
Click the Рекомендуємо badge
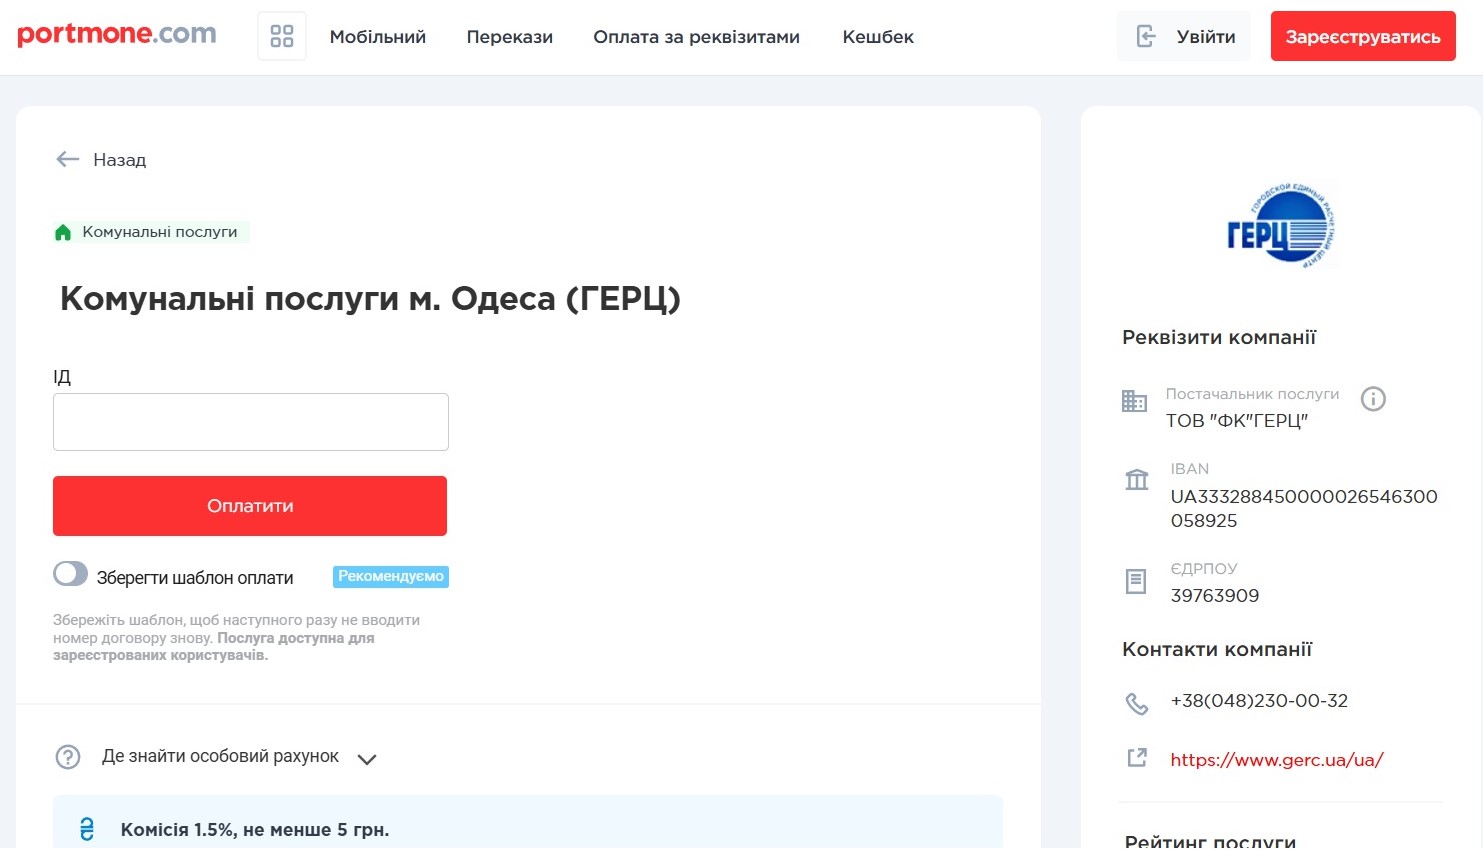click(391, 577)
